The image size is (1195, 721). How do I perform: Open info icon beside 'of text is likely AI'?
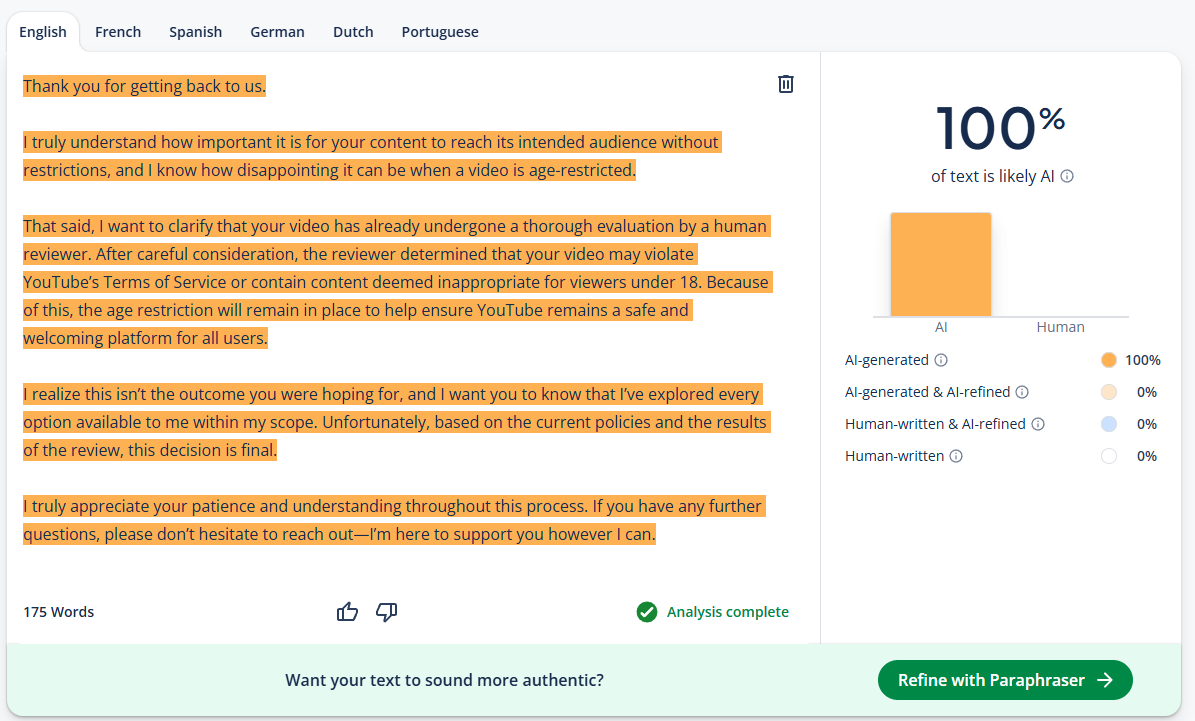coord(1067,176)
